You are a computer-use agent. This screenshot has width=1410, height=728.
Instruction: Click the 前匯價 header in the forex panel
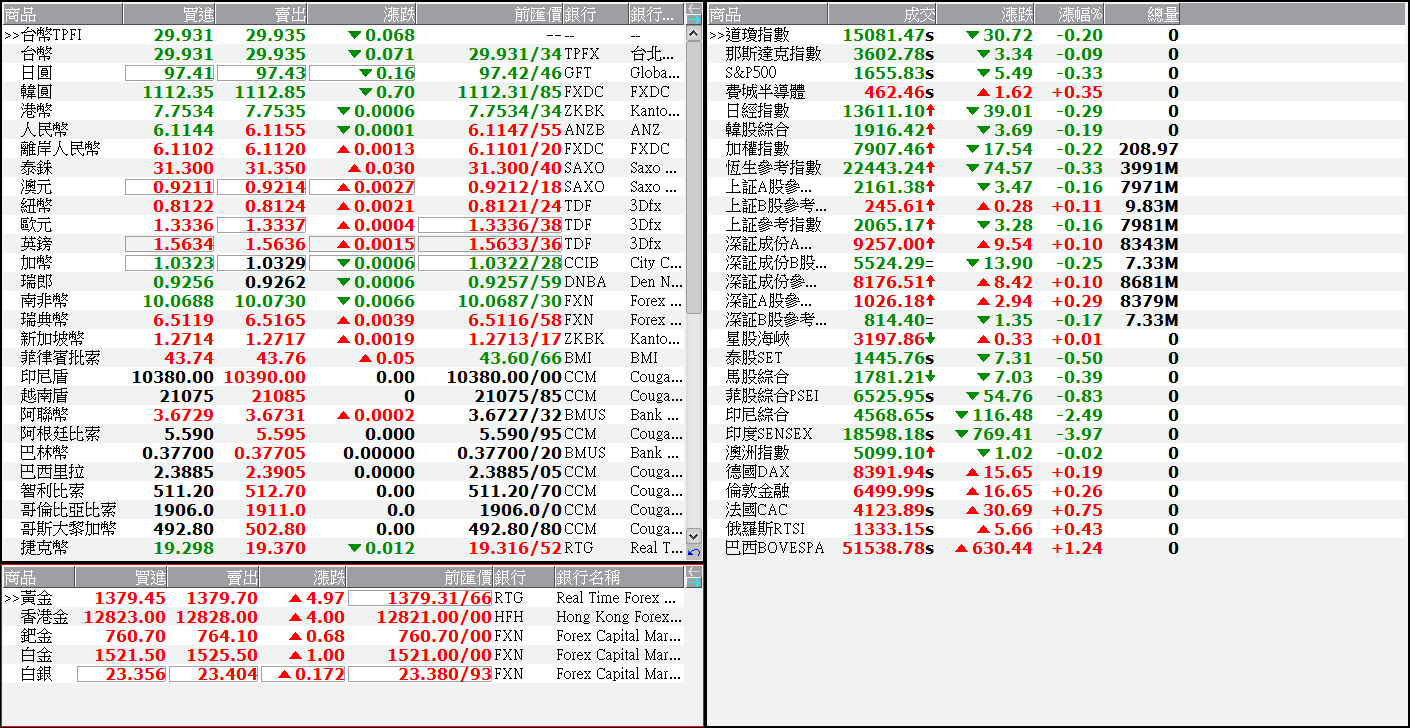pos(489,14)
